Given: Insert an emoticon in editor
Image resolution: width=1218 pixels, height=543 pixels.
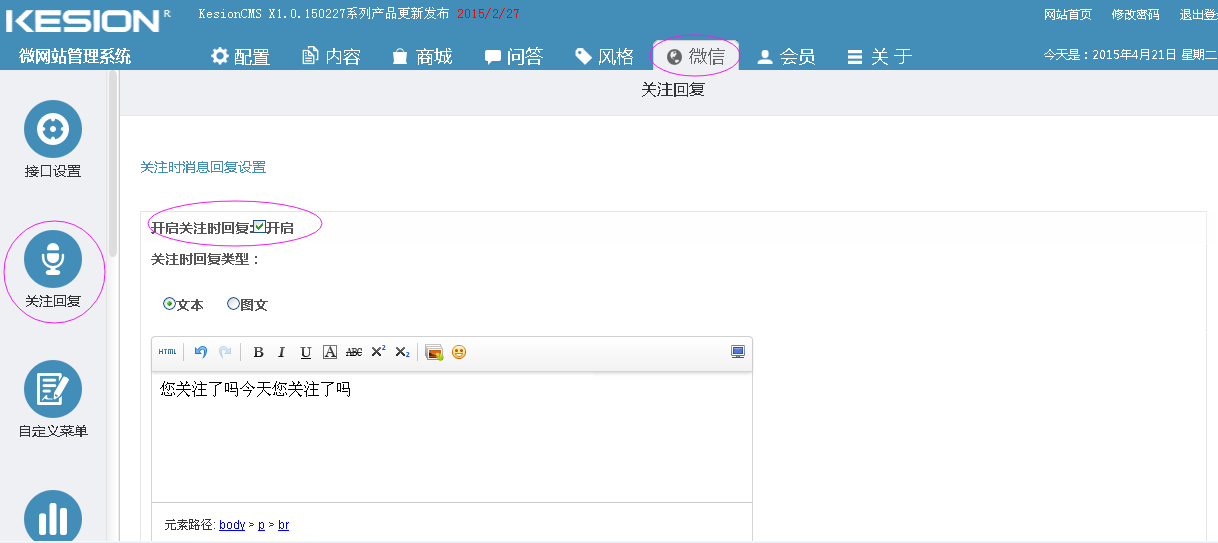Looking at the screenshot, I should pyautogui.click(x=459, y=352).
